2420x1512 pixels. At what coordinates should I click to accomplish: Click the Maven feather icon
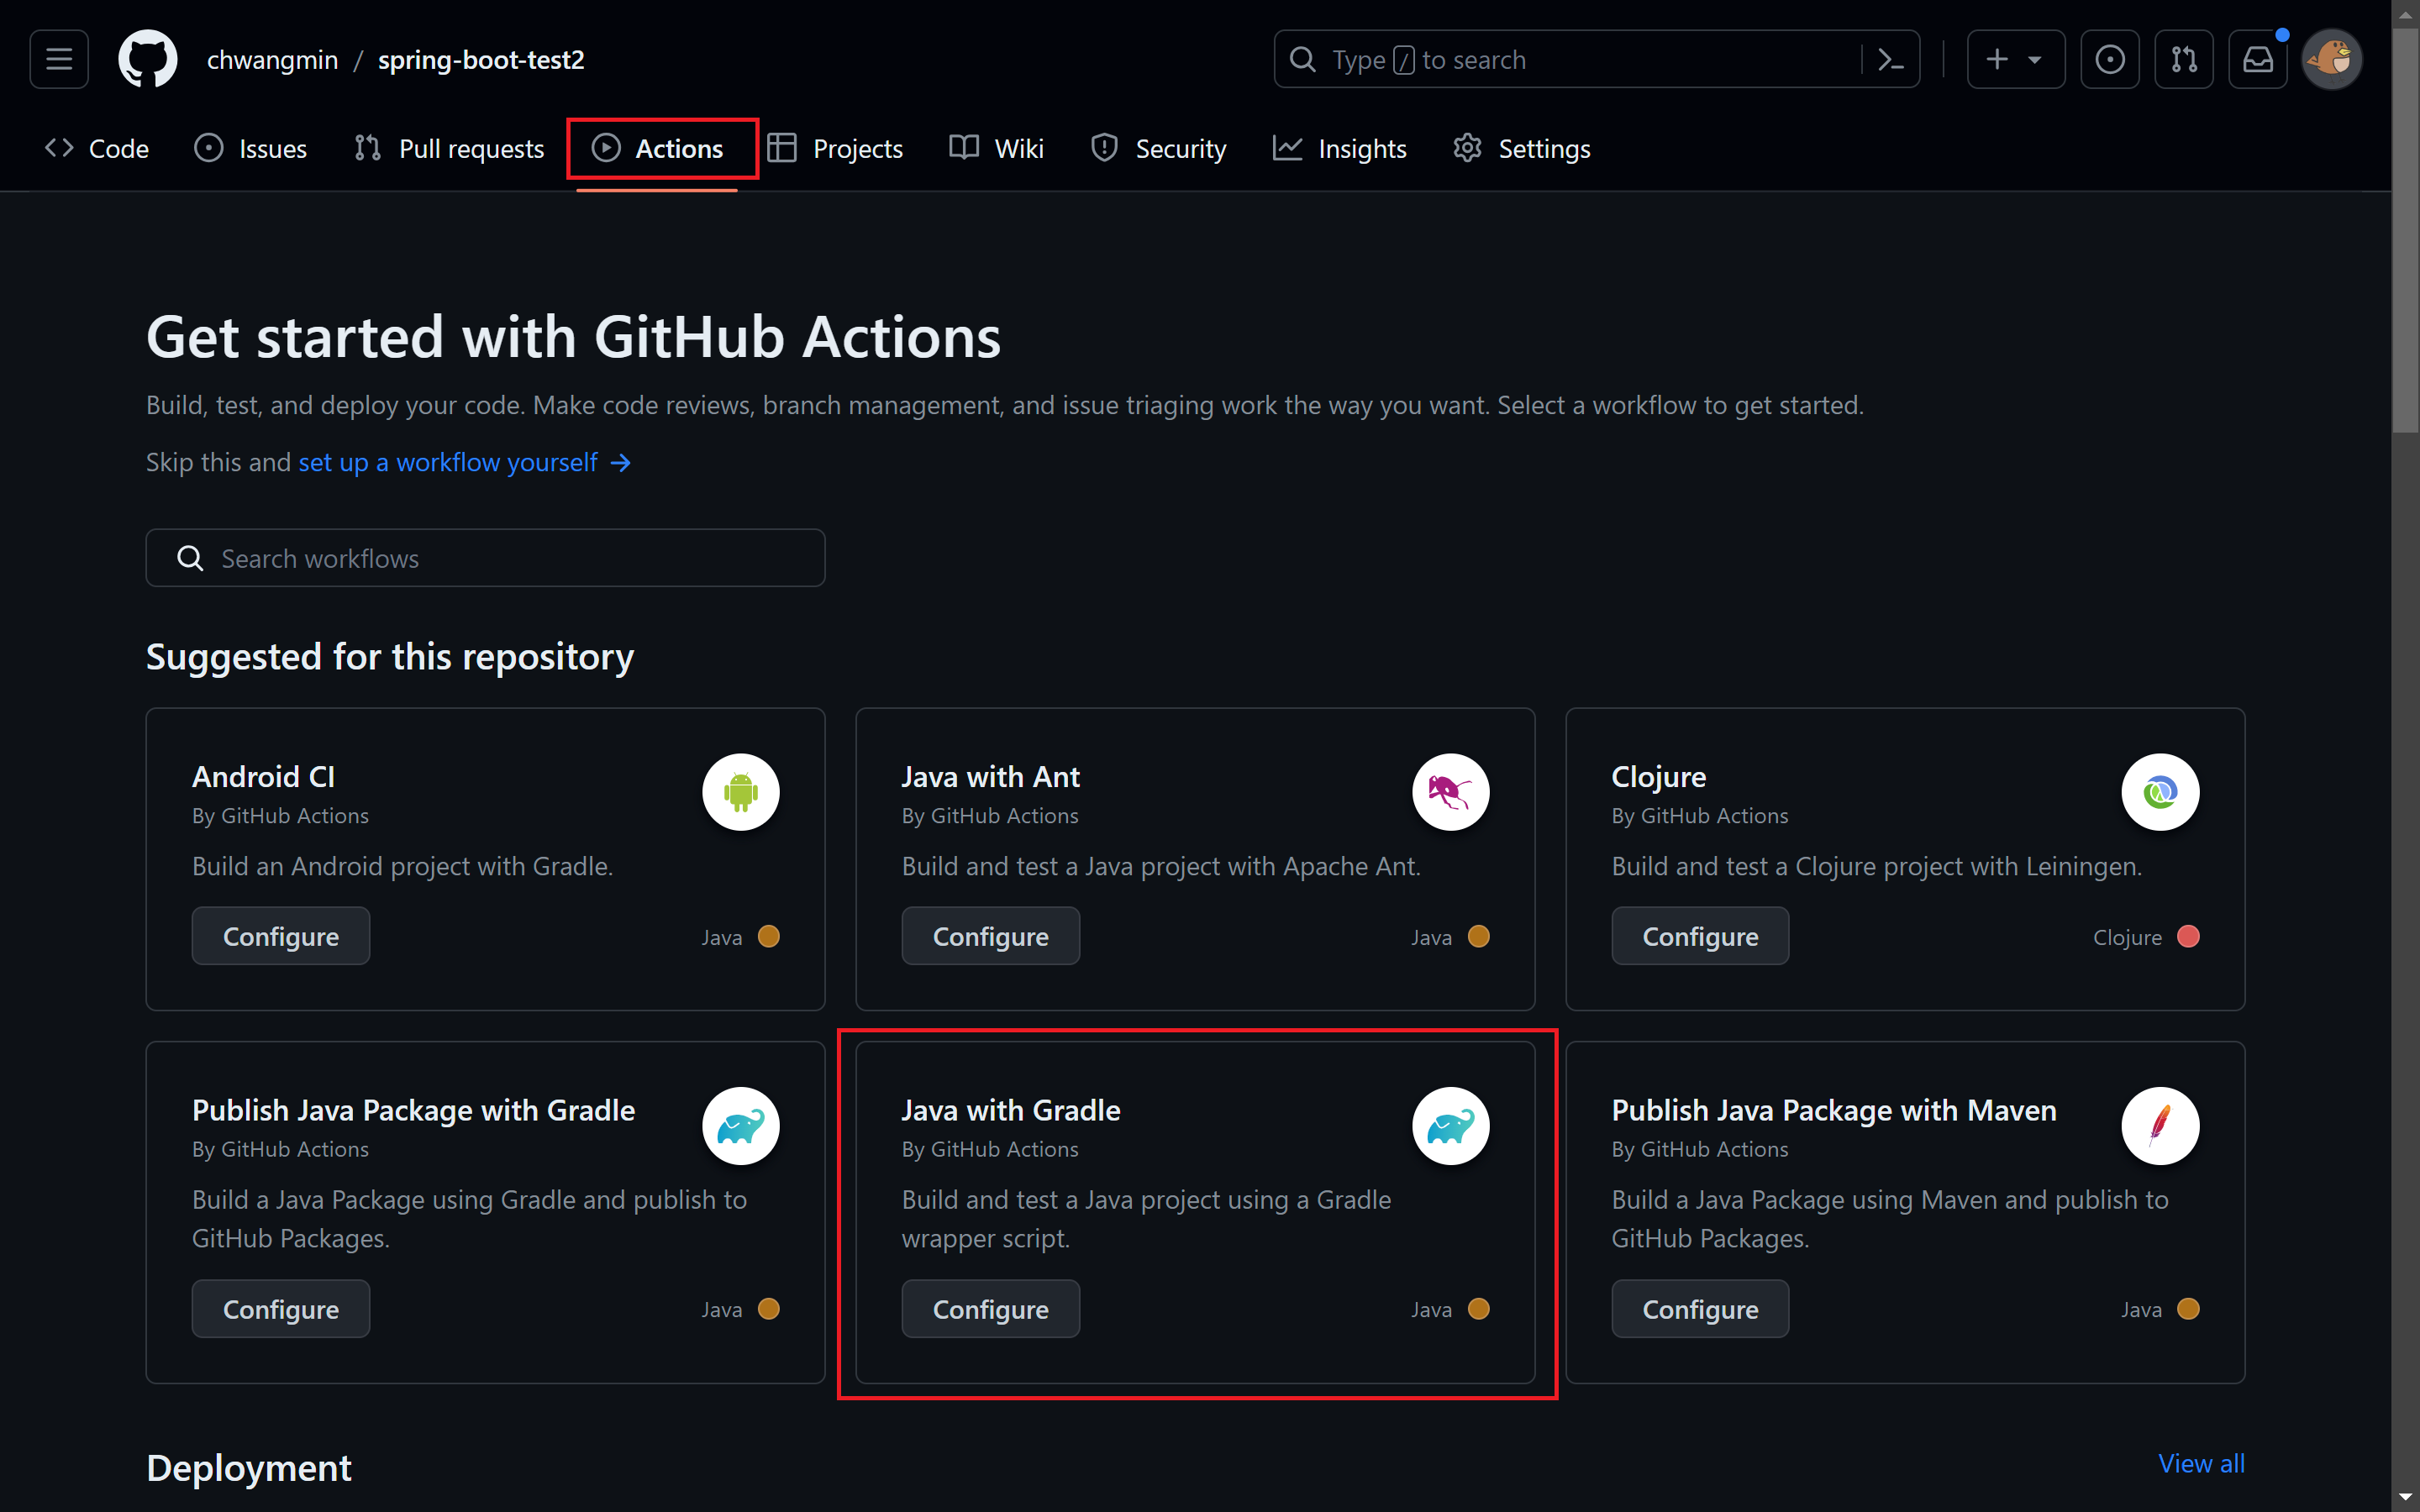pos(2160,1126)
